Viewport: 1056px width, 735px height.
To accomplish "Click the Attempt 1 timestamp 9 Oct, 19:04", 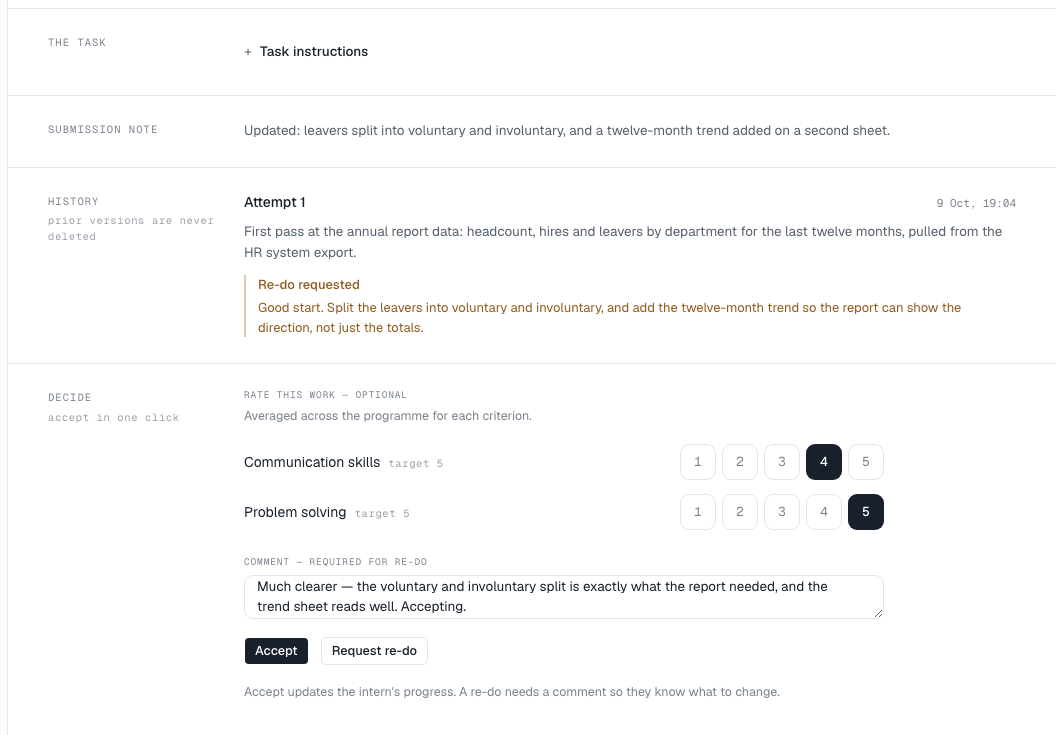I will coord(976,203).
